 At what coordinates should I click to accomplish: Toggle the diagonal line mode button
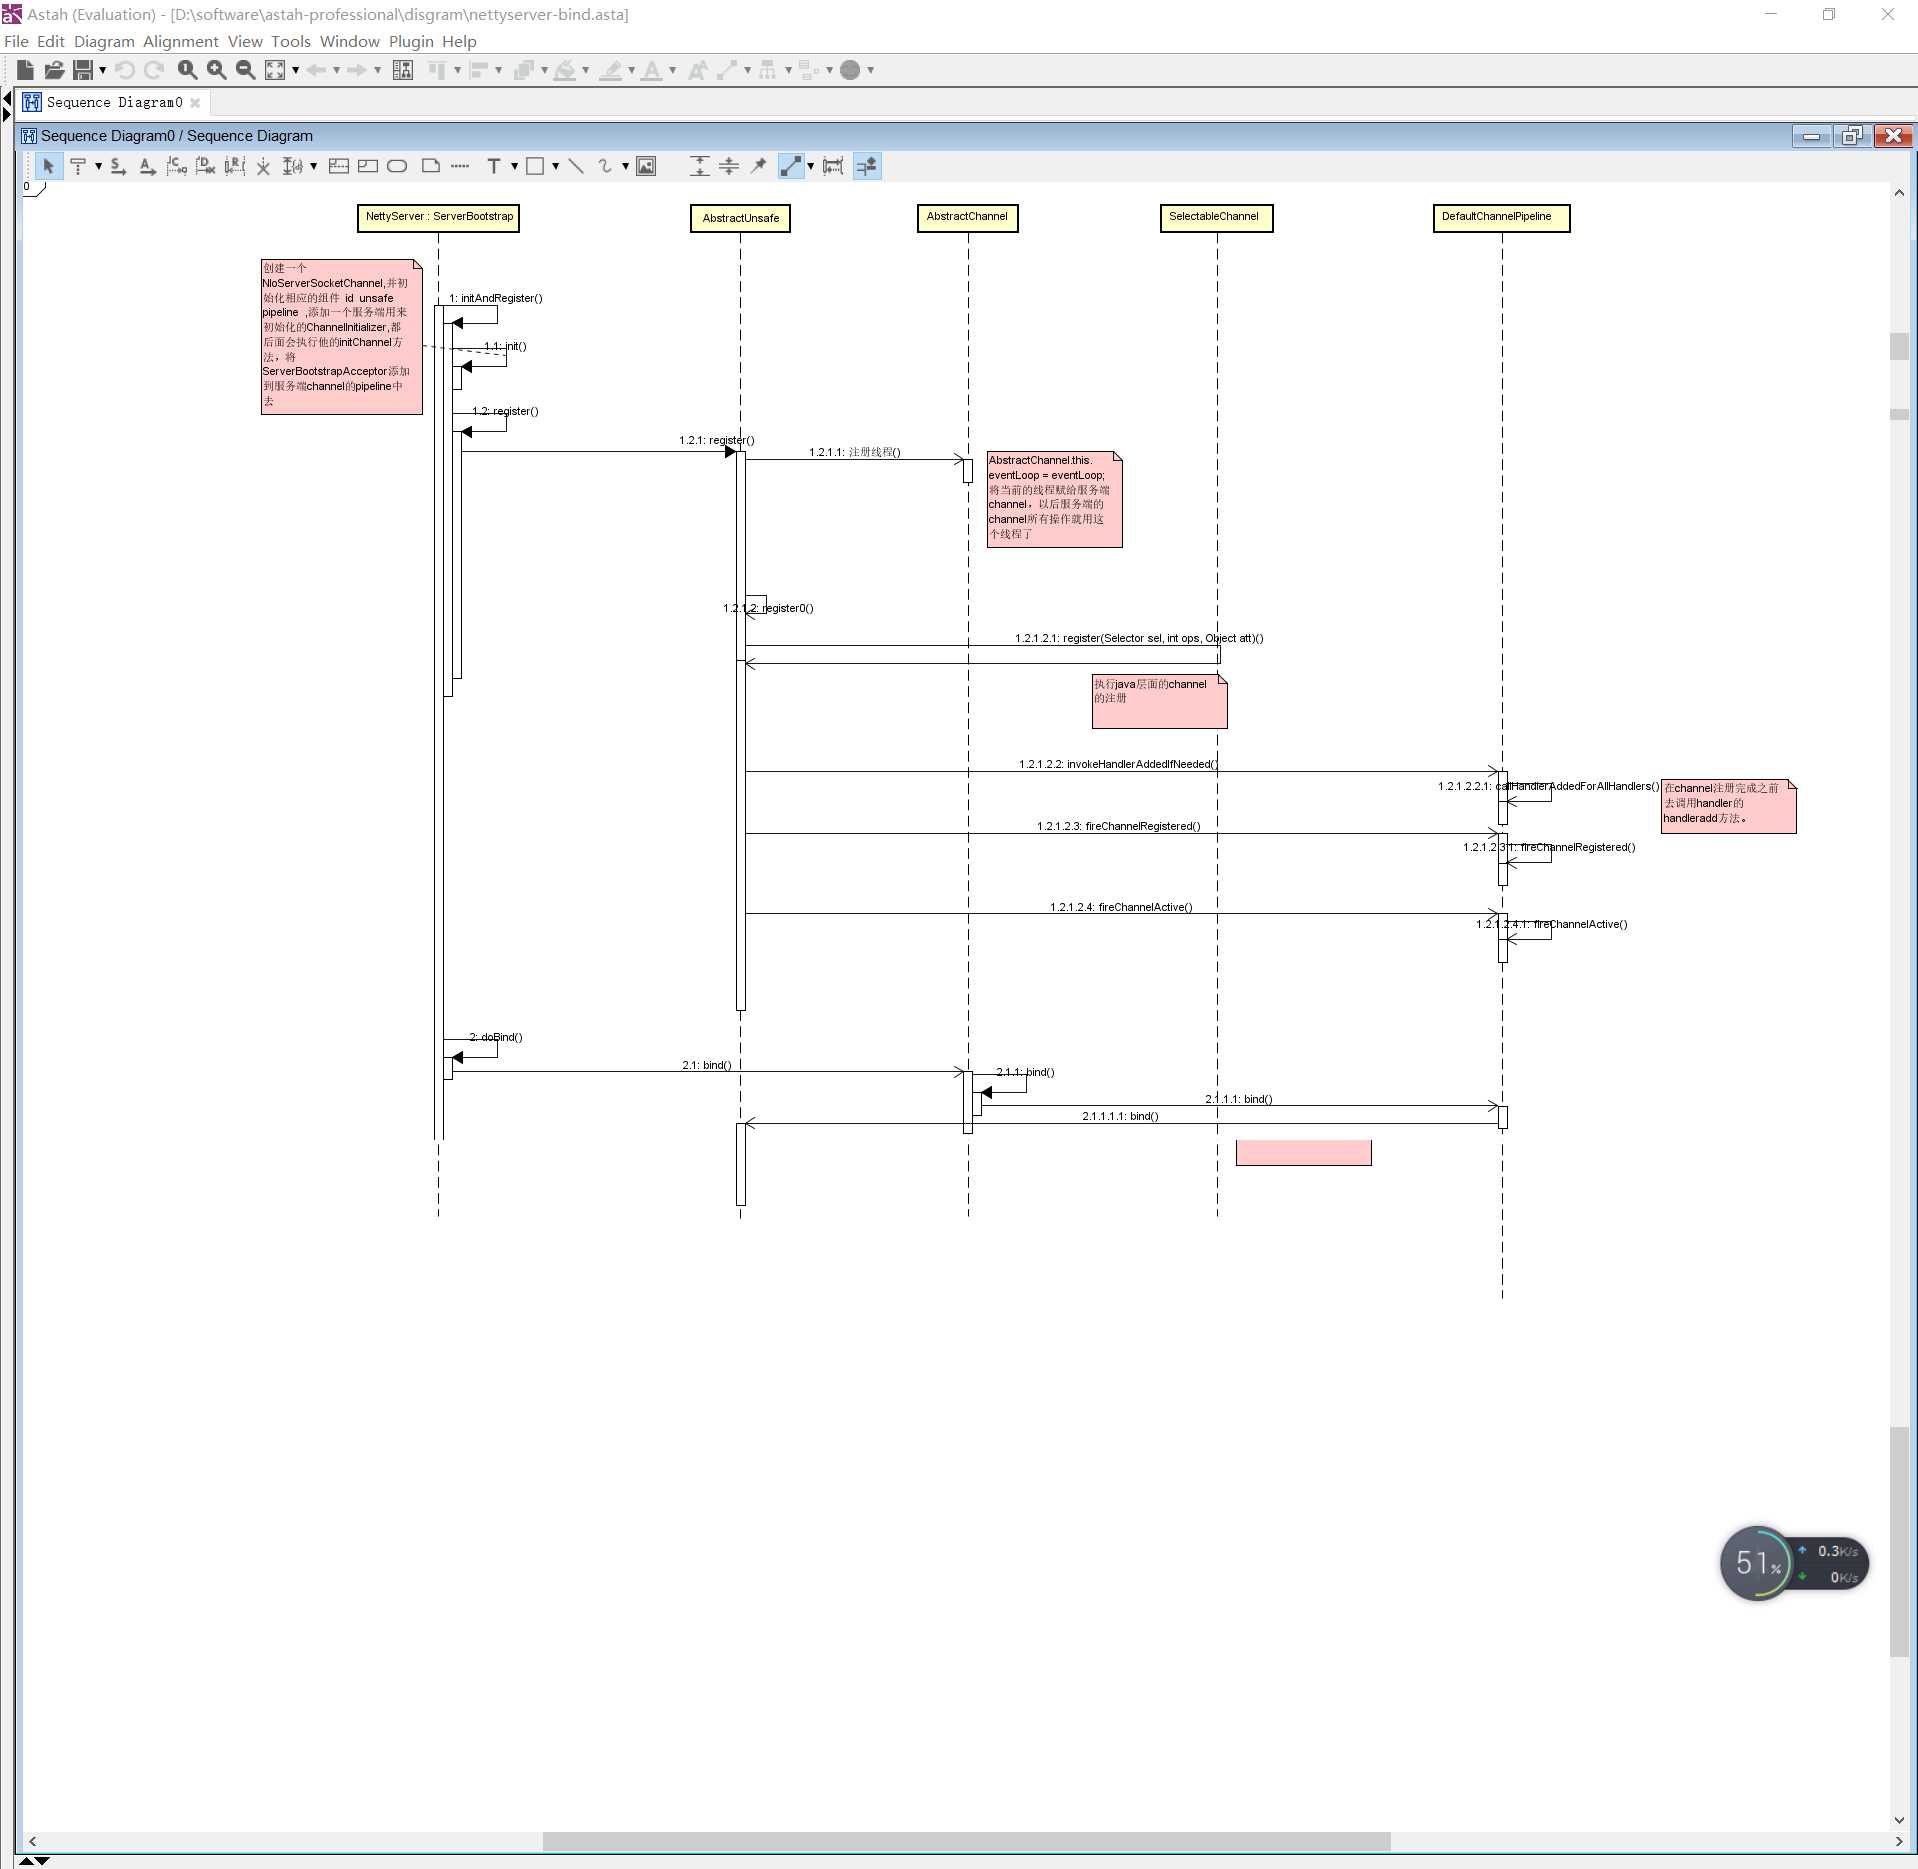coord(791,166)
